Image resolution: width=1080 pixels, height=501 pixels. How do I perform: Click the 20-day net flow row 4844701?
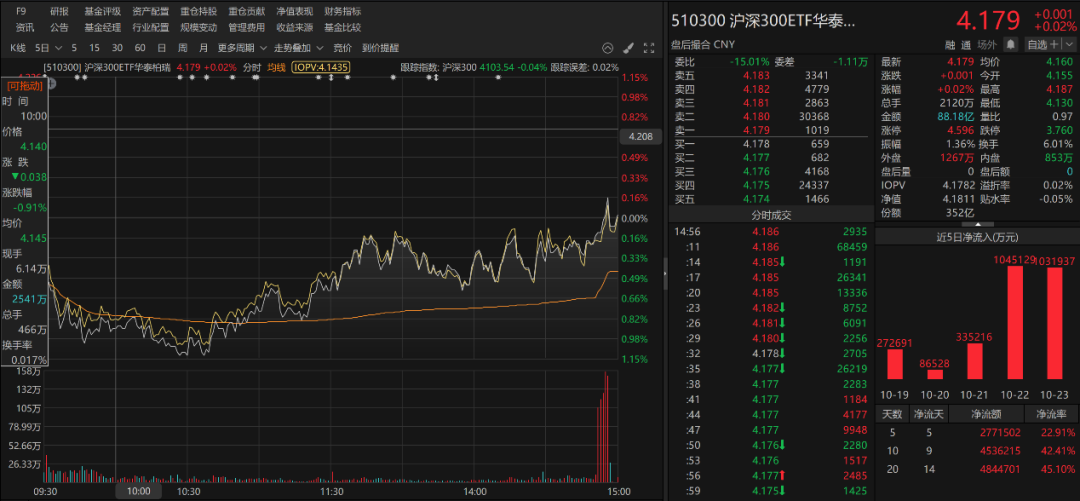tap(977, 469)
